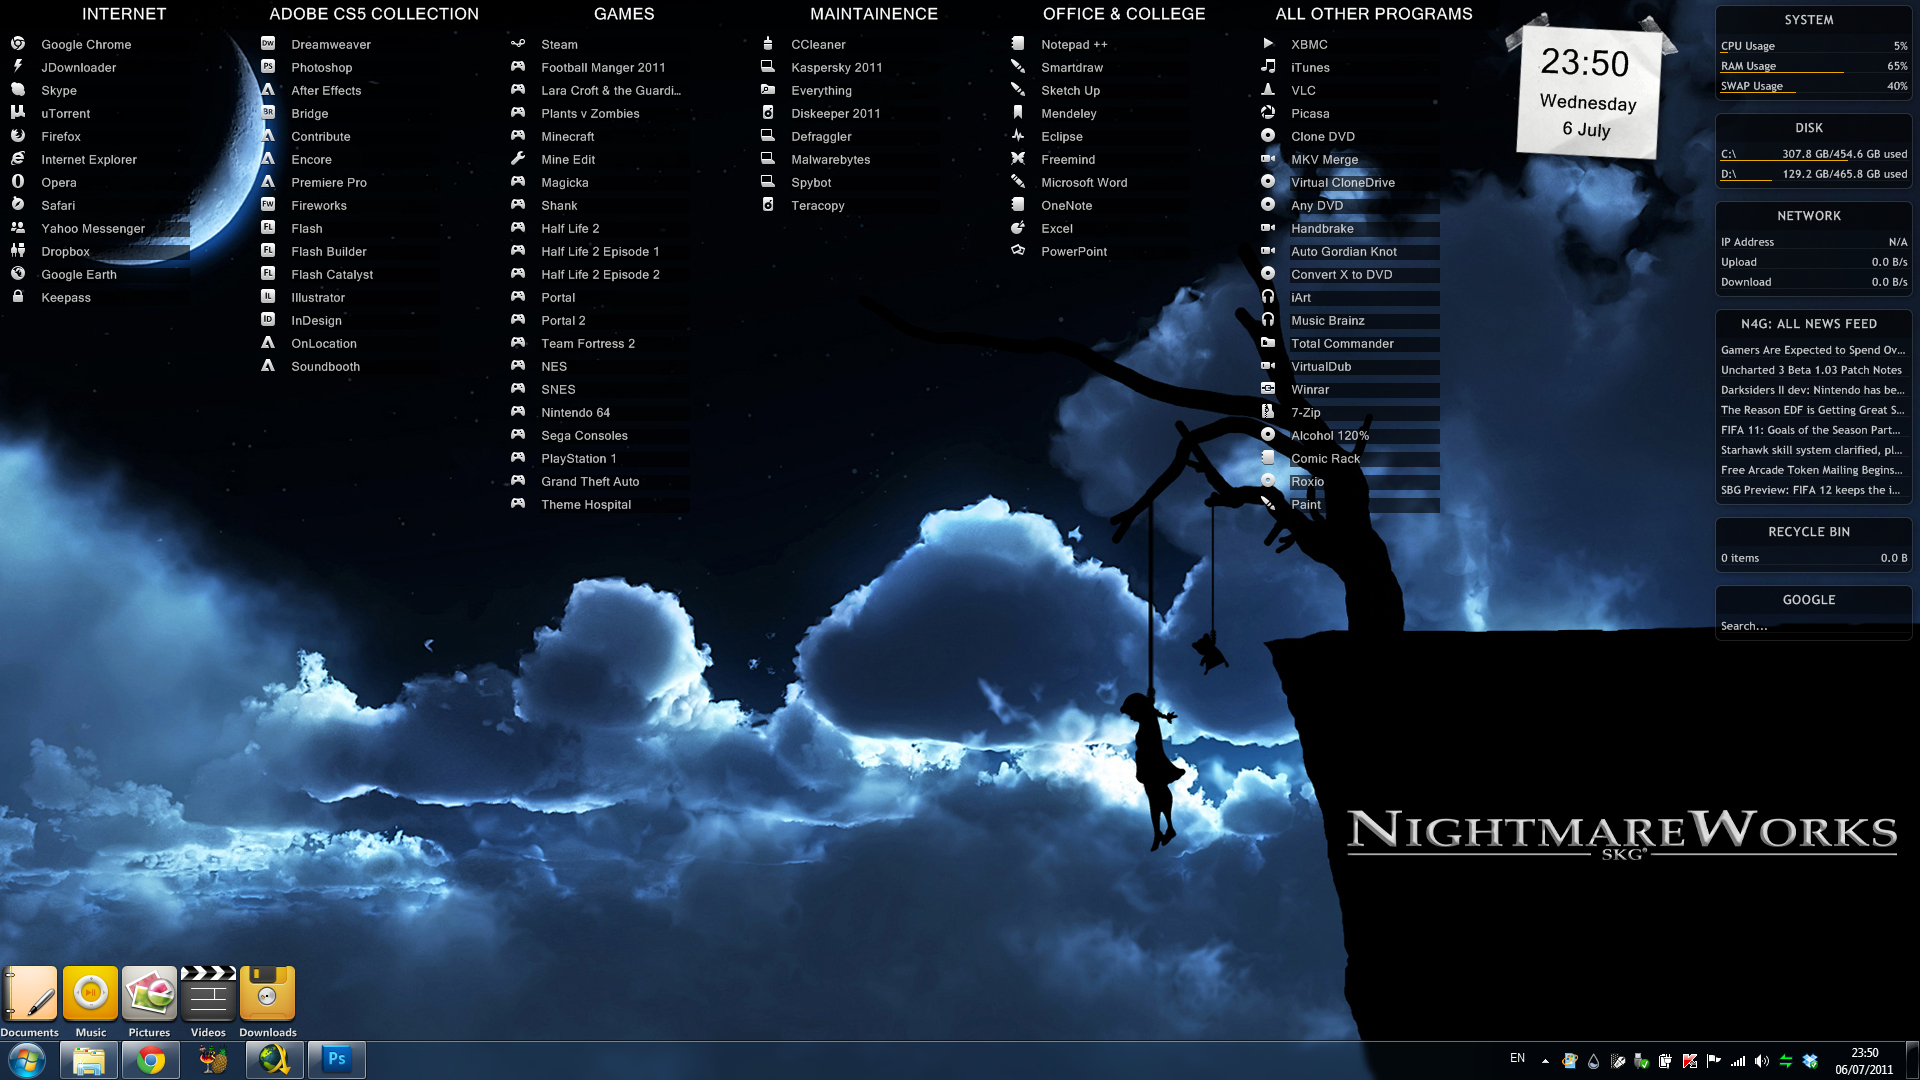Click the Dreamweaver icon in Adobe list
Image resolution: width=1920 pixels, height=1080 pixels.
point(268,44)
